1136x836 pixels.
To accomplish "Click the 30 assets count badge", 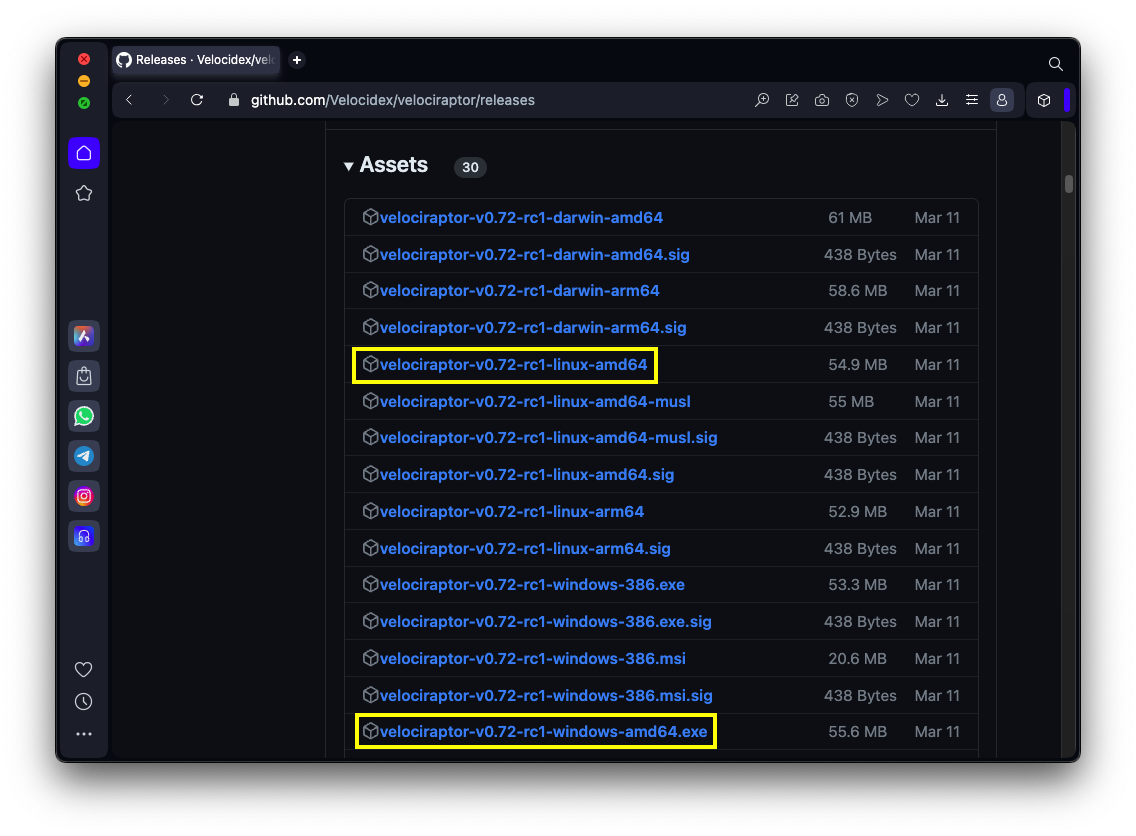I will click(x=470, y=167).
